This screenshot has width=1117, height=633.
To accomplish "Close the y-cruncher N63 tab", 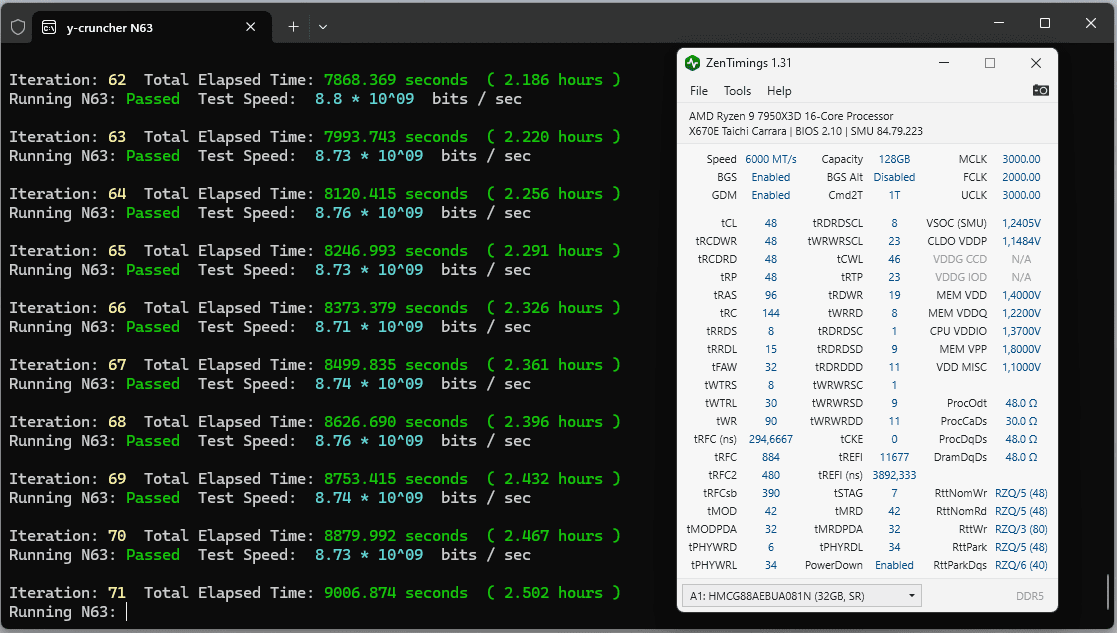I will (x=251, y=27).
